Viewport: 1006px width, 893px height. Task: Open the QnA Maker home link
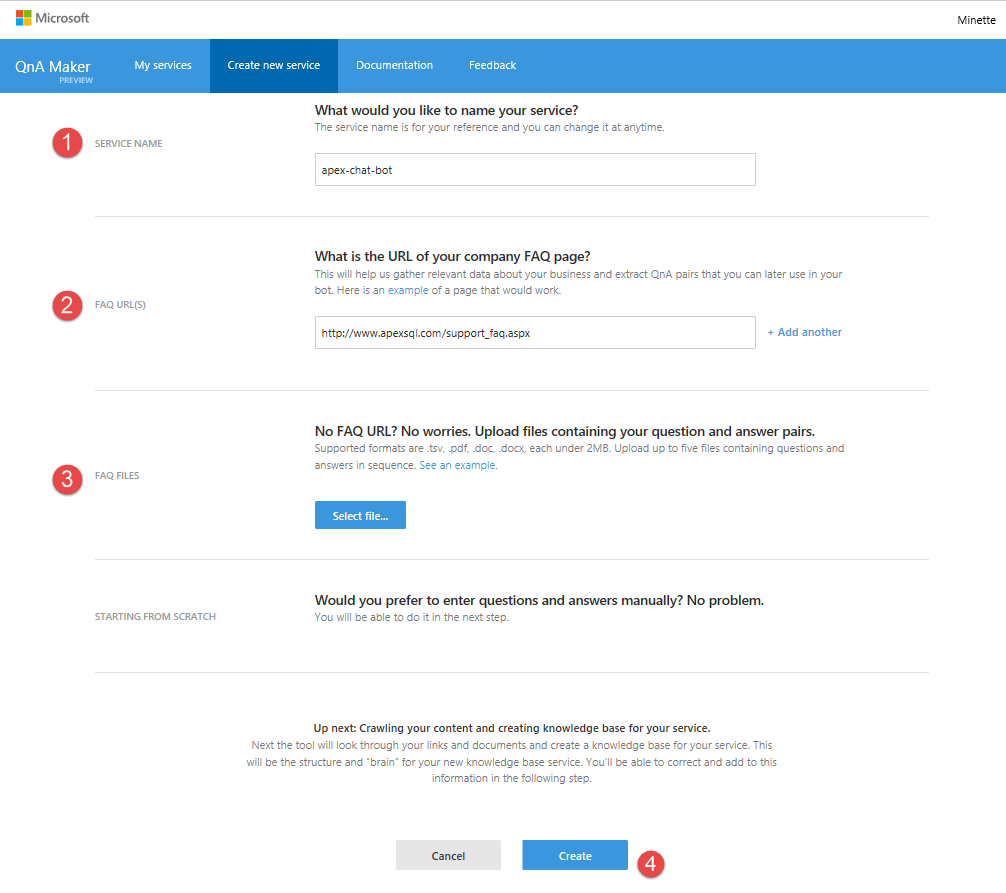(53, 69)
